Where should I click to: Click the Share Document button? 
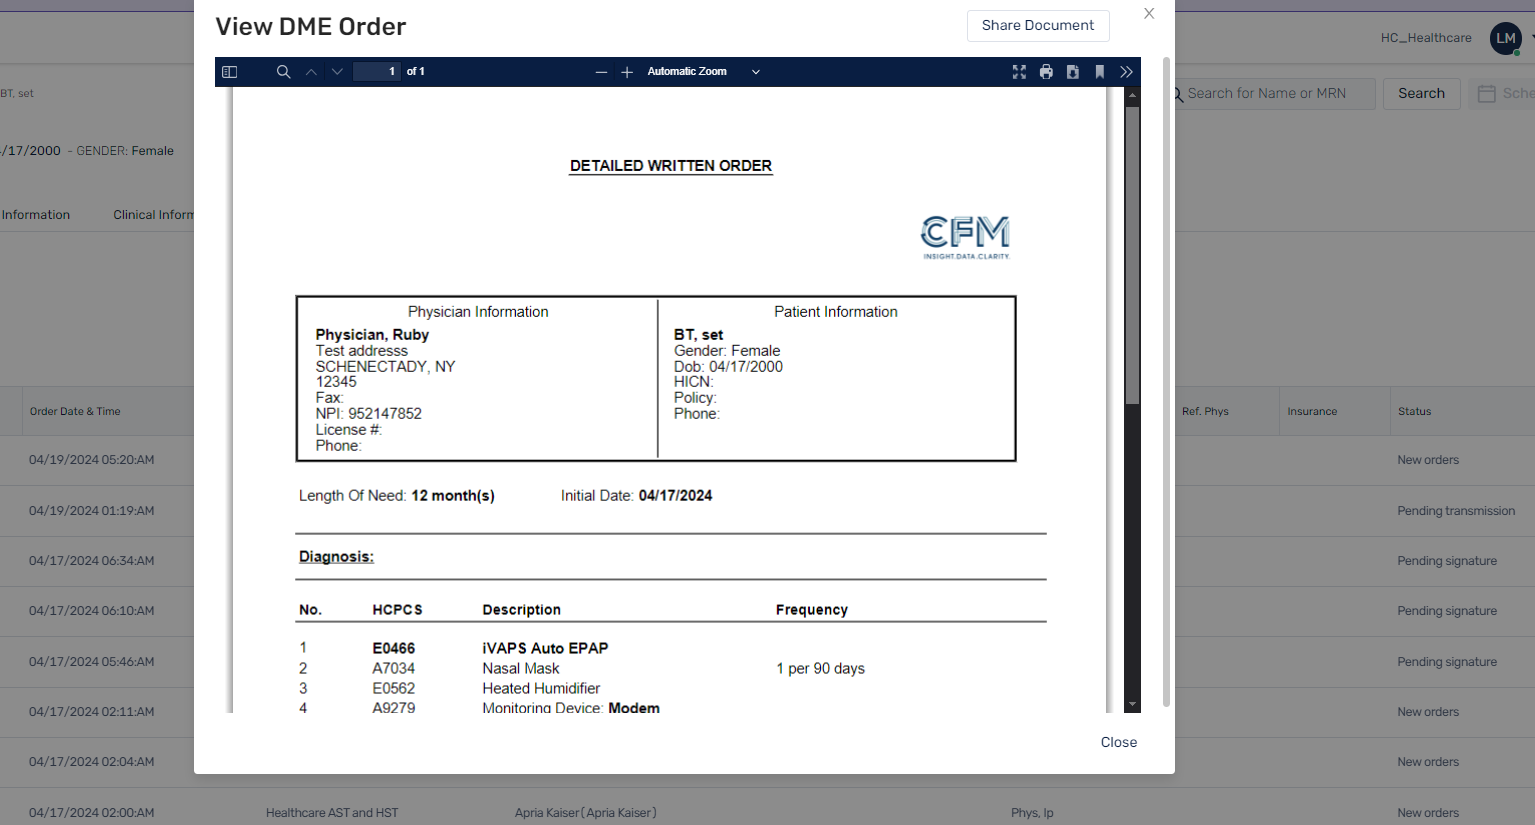tap(1037, 26)
